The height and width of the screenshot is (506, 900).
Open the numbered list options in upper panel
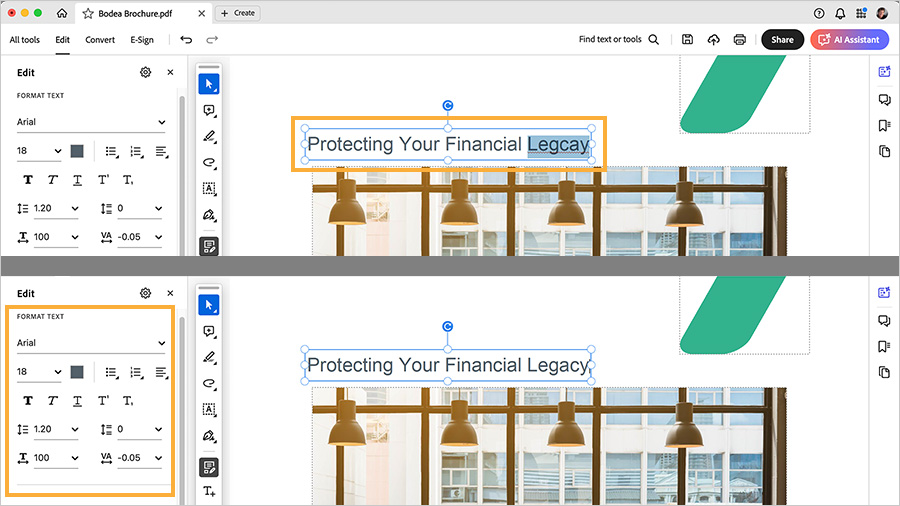[x=137, y=151]
